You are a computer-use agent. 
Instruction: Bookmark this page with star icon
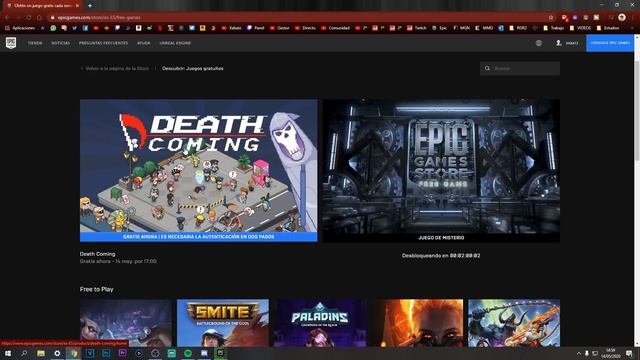(x=551, y=18)
